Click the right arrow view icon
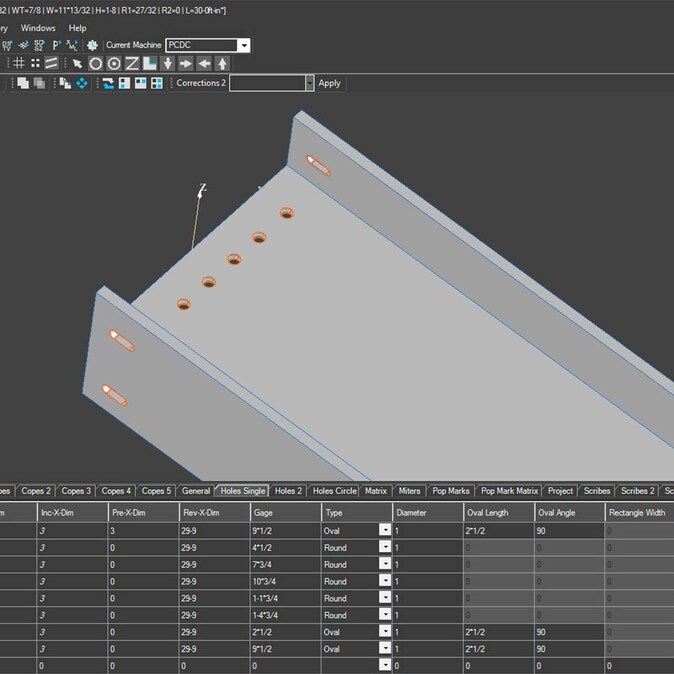This screenshot has width=674, height=674. point(186,64)
